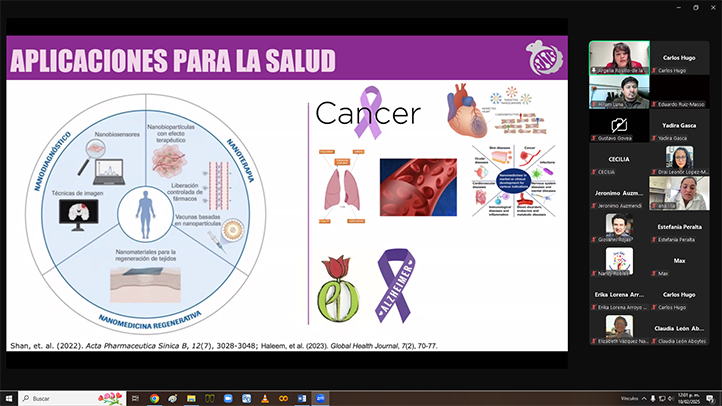Click the ALZHEIMER purple ribbon image on slide

[x=396, y=285]
